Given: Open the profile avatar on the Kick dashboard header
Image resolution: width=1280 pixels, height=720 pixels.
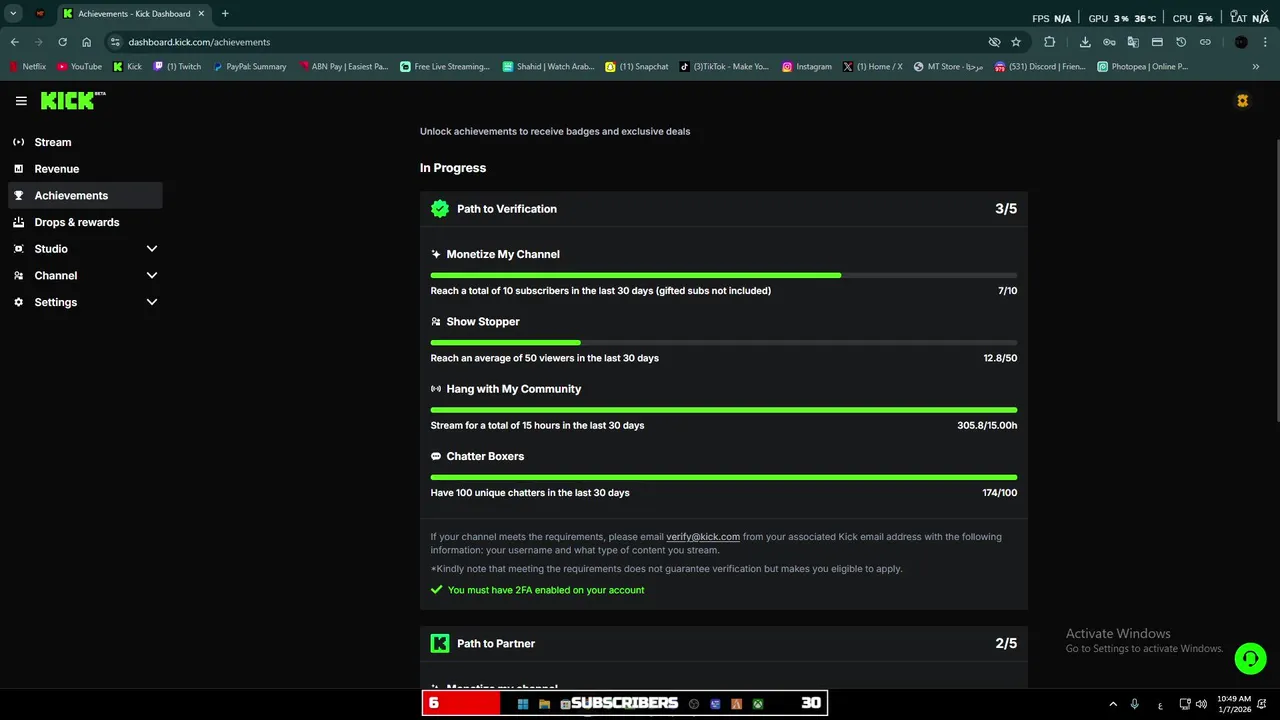Looking at the screenshot, I should point(1242,101).
